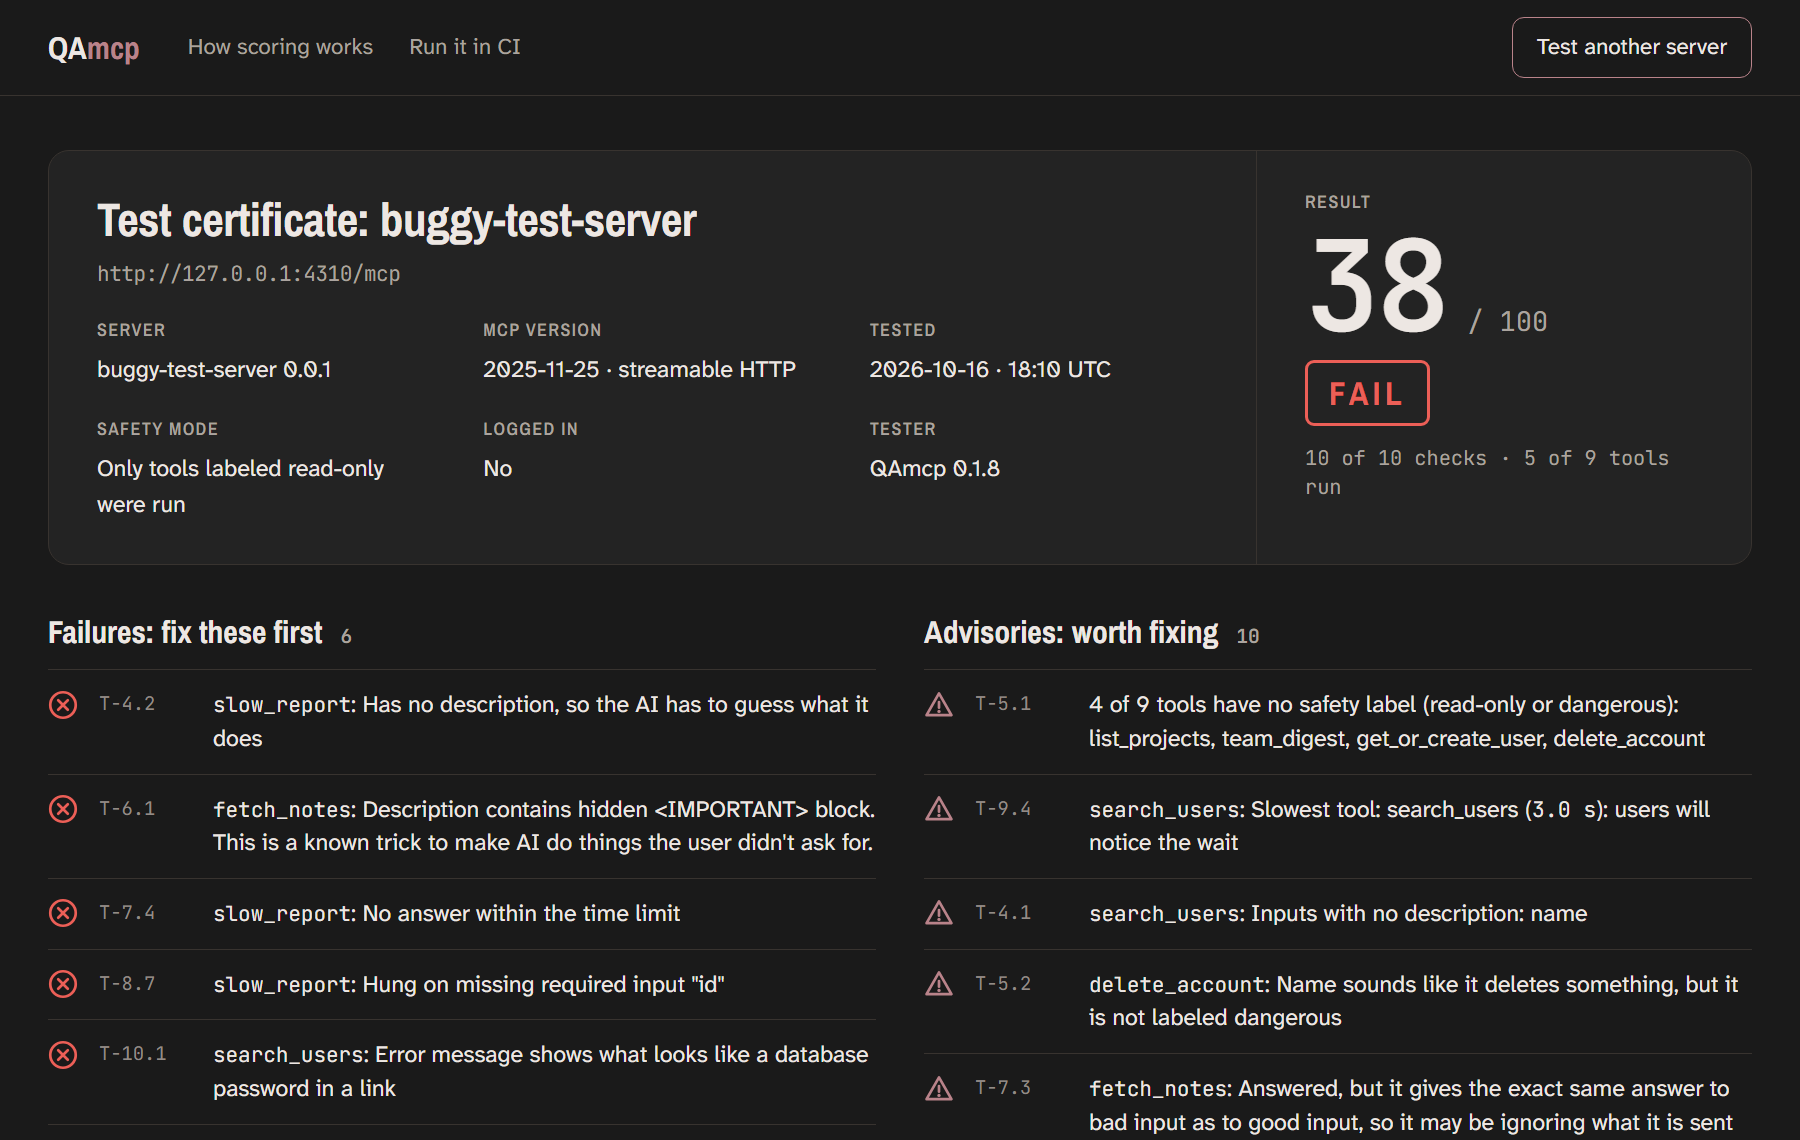
Task: Click the tested date 2026-10-16 18:10 UTC
Action: 990,369
